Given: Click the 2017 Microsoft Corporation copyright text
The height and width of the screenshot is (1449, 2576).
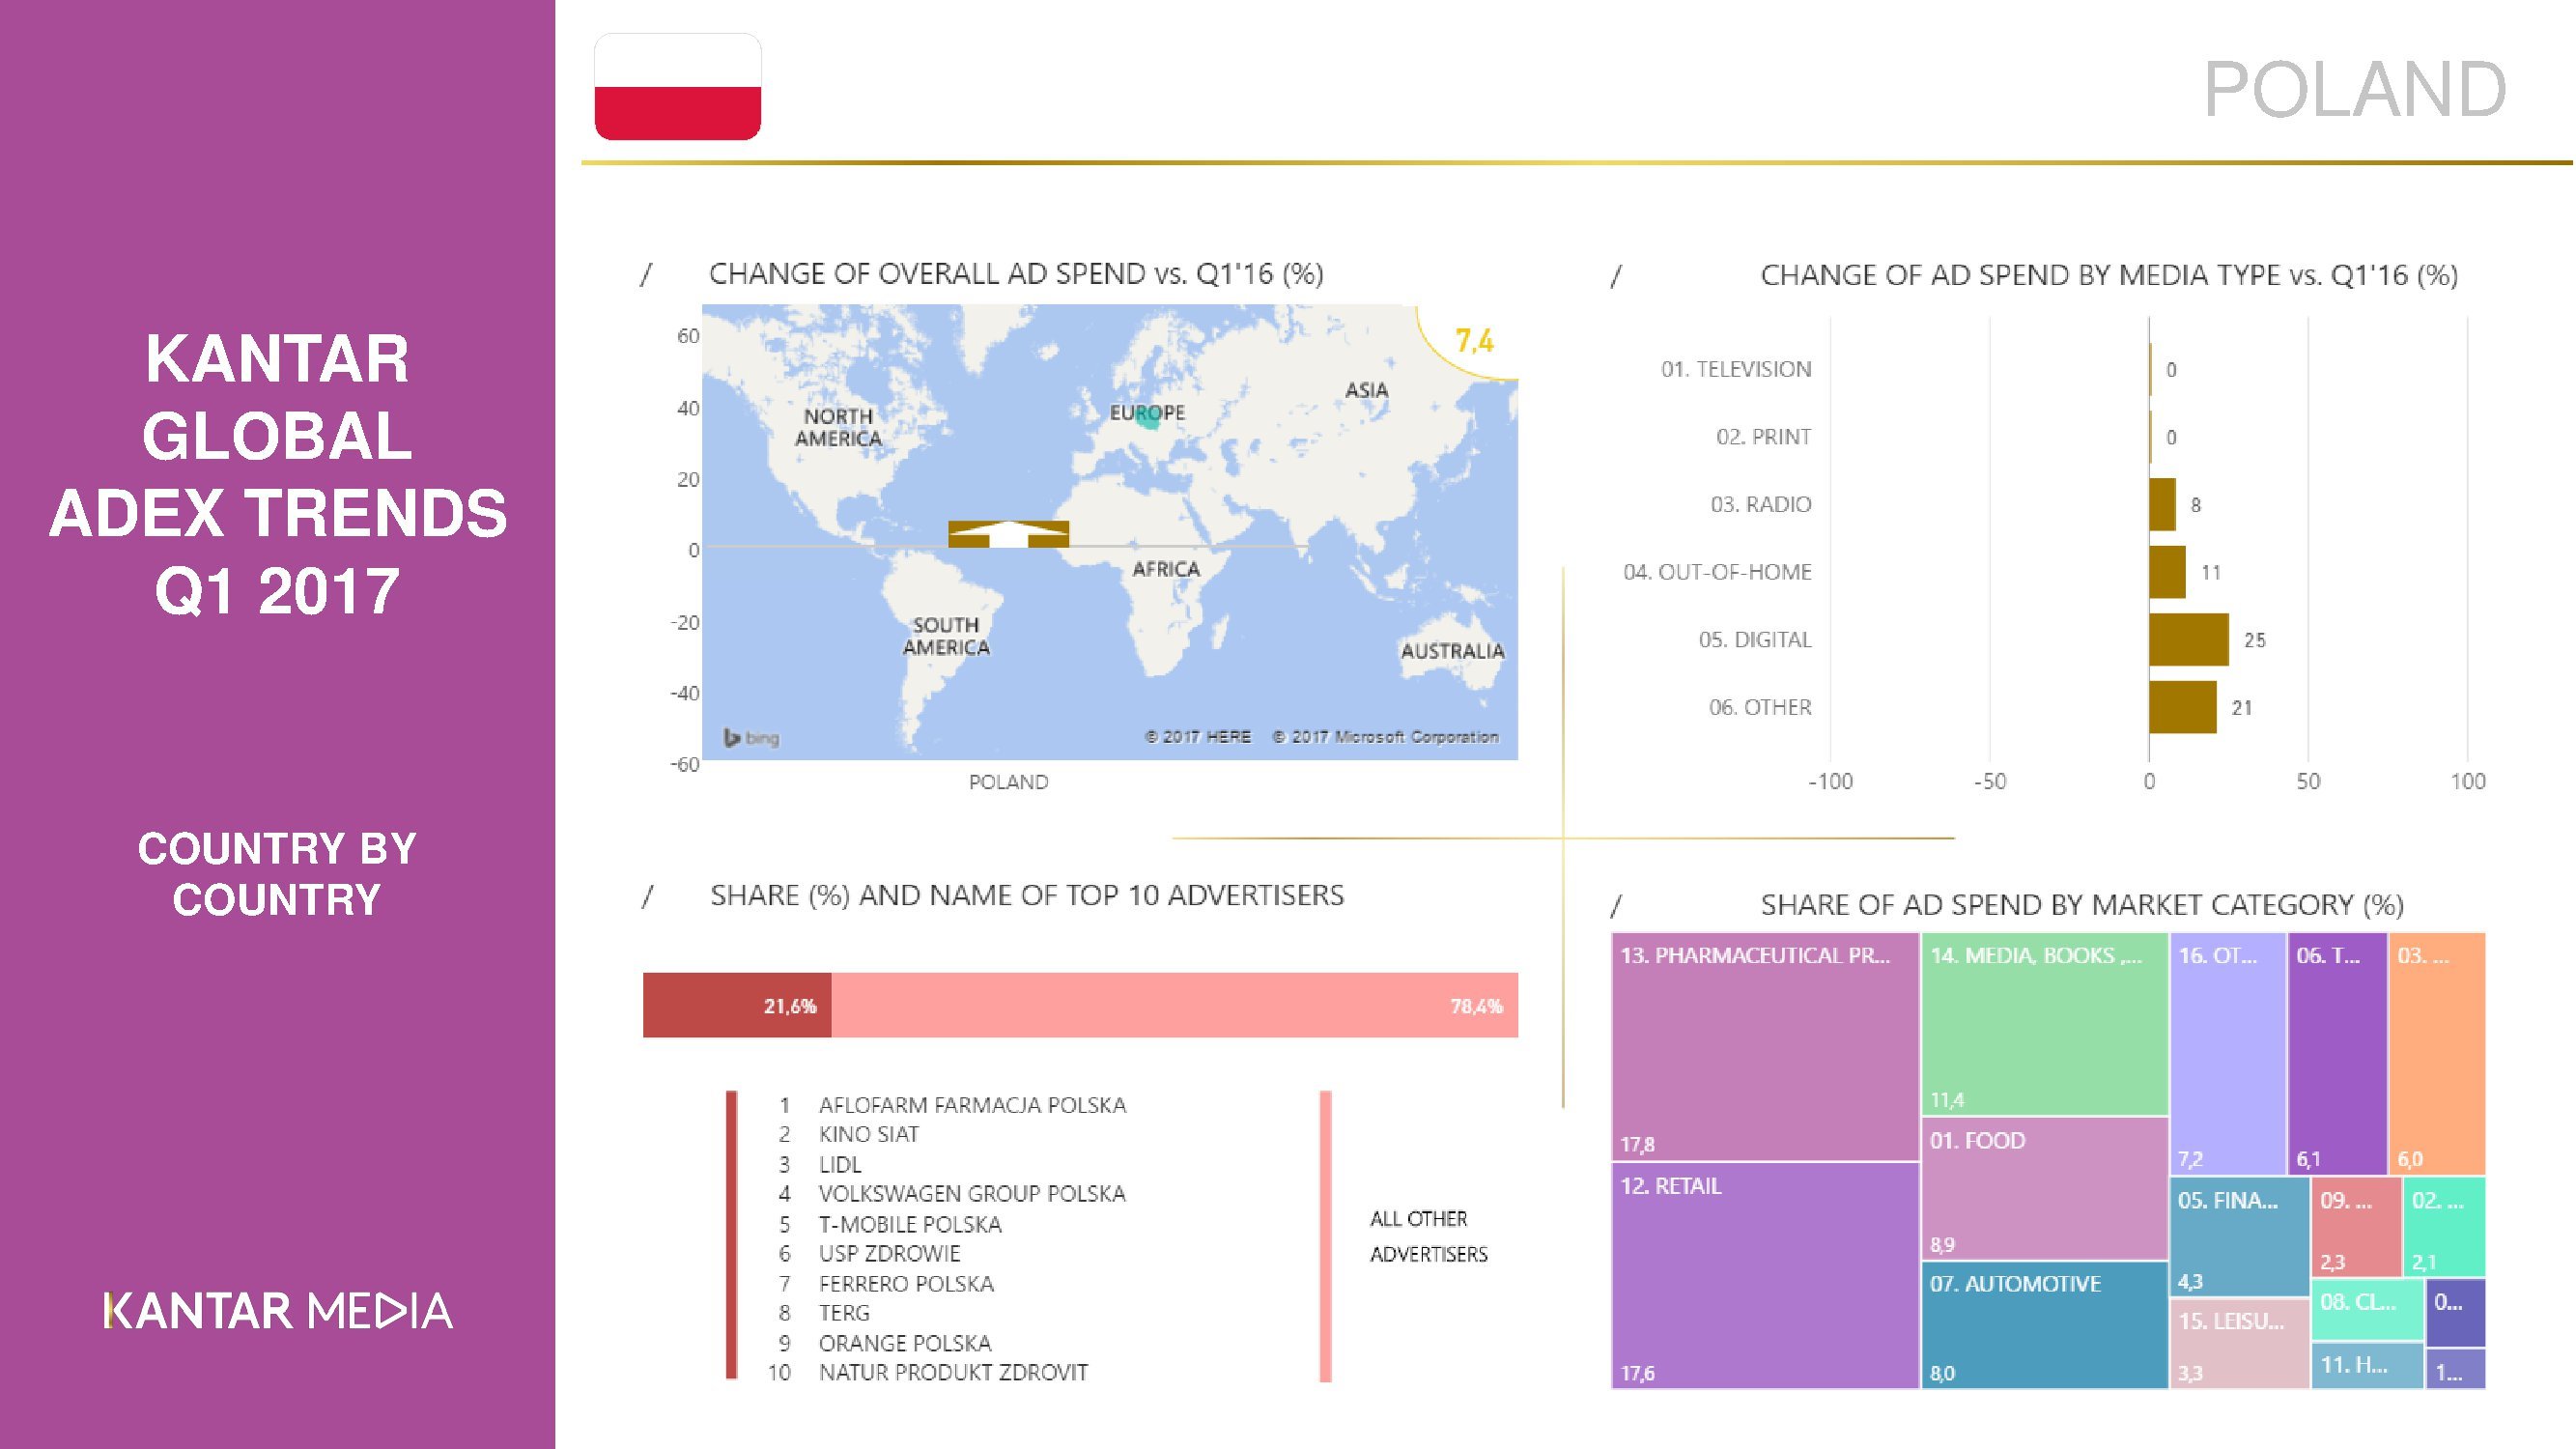Looking at the screenshot, I should (1385, 737).
